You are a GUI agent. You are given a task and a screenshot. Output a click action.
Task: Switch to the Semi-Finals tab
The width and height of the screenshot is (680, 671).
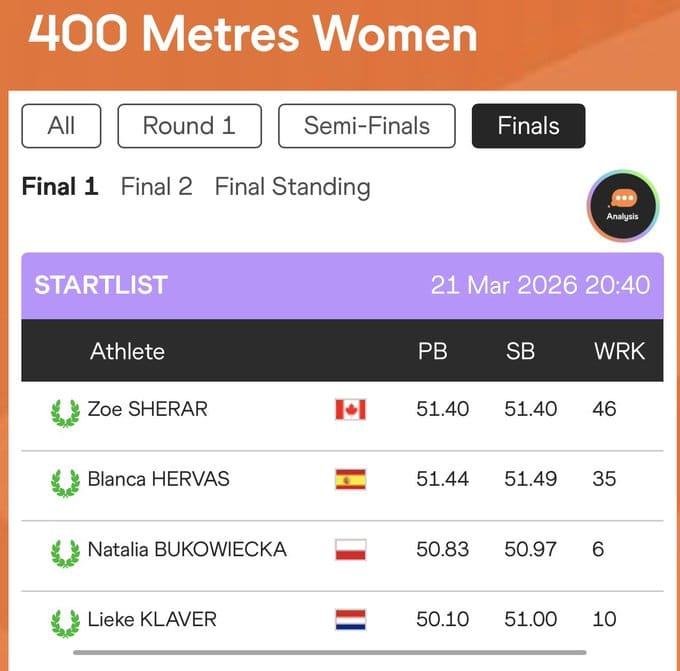366,126
